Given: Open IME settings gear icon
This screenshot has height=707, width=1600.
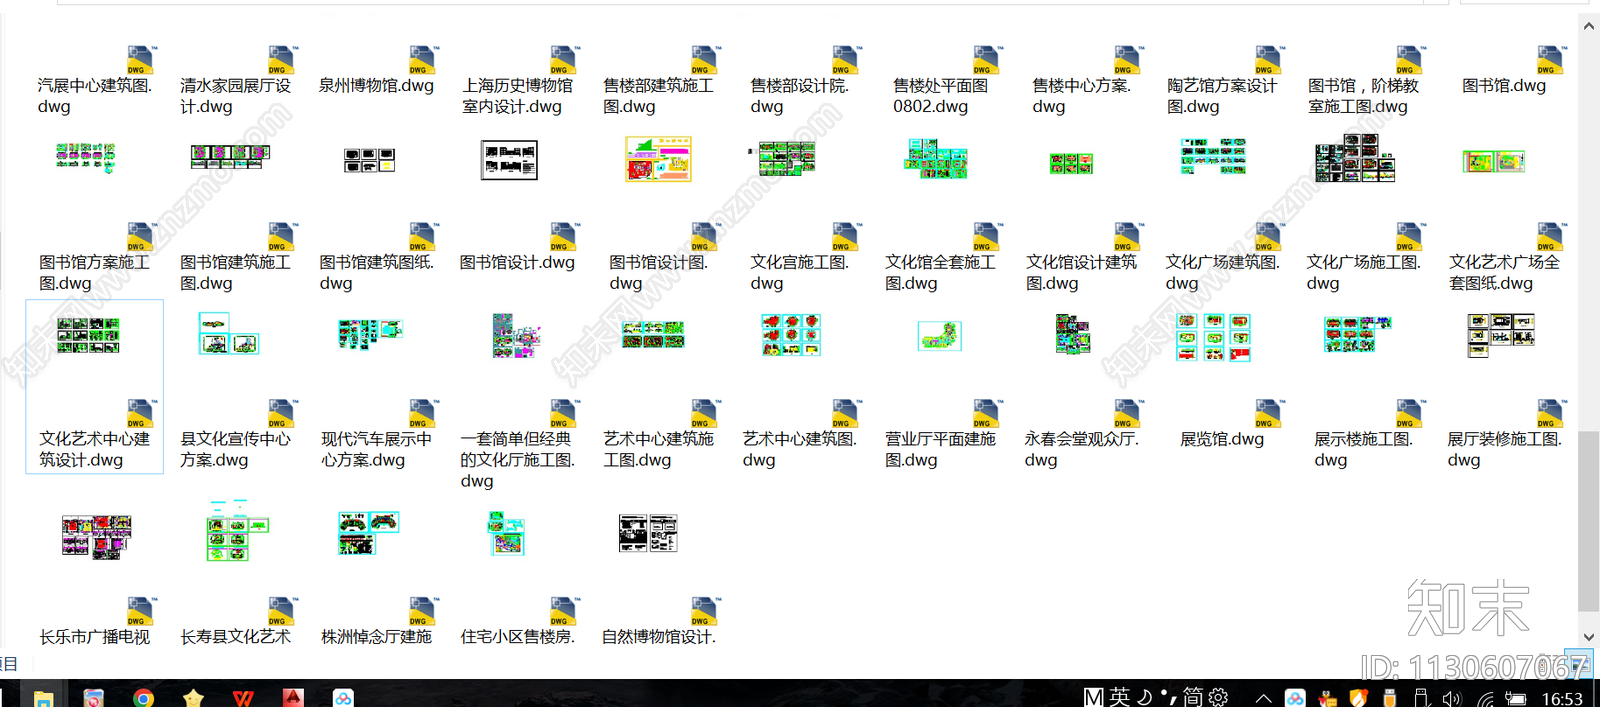Looking at the screenshot, I should click(x=1218, y=697).
